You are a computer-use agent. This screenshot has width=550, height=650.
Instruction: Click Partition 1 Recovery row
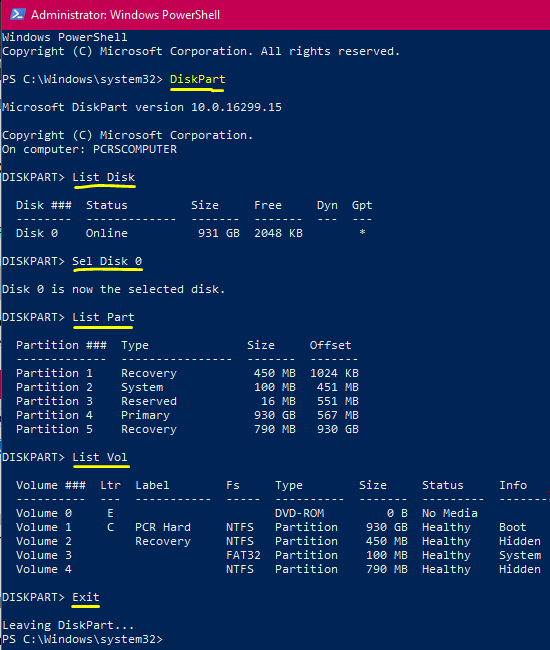(x=187, y=373)
